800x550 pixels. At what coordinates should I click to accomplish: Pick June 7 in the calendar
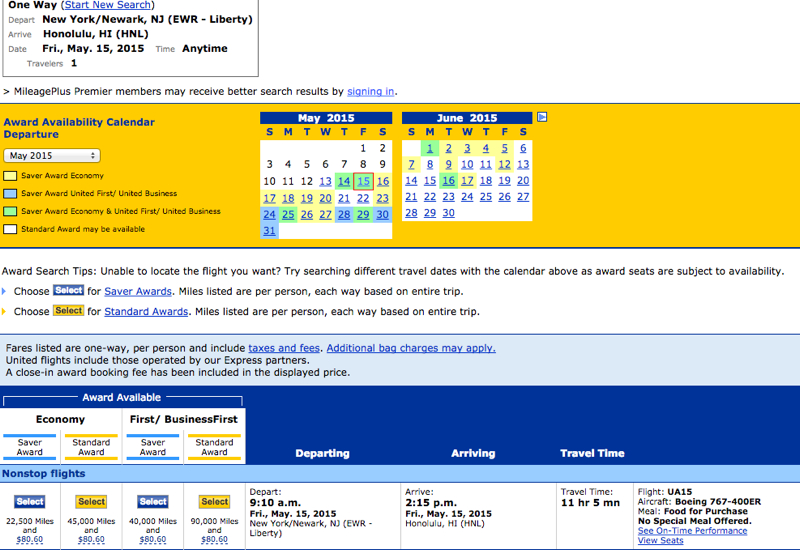(411, 165)
